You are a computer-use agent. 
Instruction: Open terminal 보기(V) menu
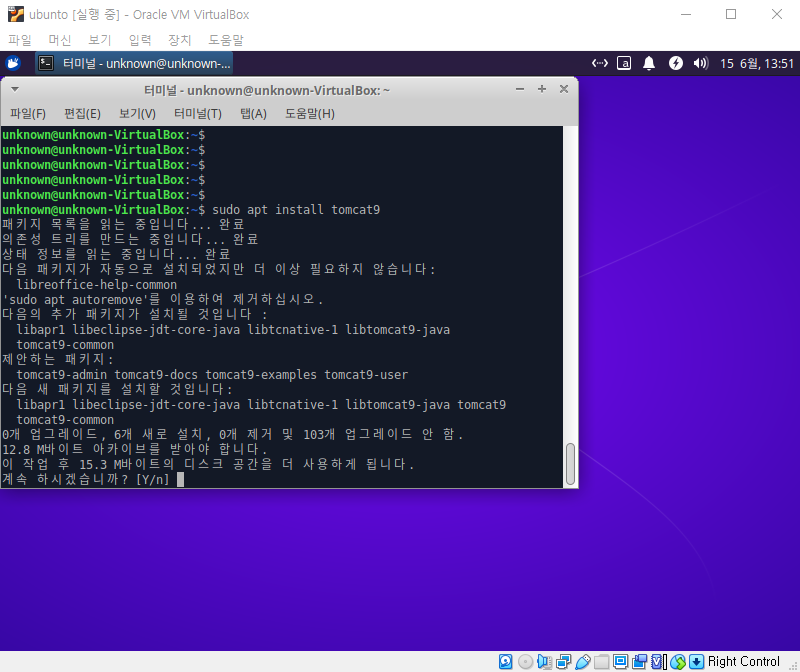[x=137, y=113]
